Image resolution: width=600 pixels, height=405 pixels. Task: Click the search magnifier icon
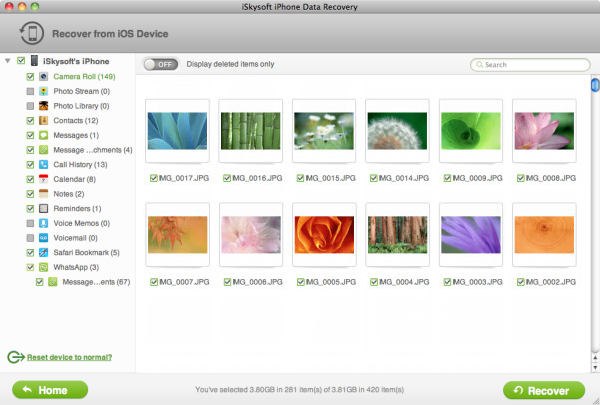pyautogui.click(x=479, y=65)
